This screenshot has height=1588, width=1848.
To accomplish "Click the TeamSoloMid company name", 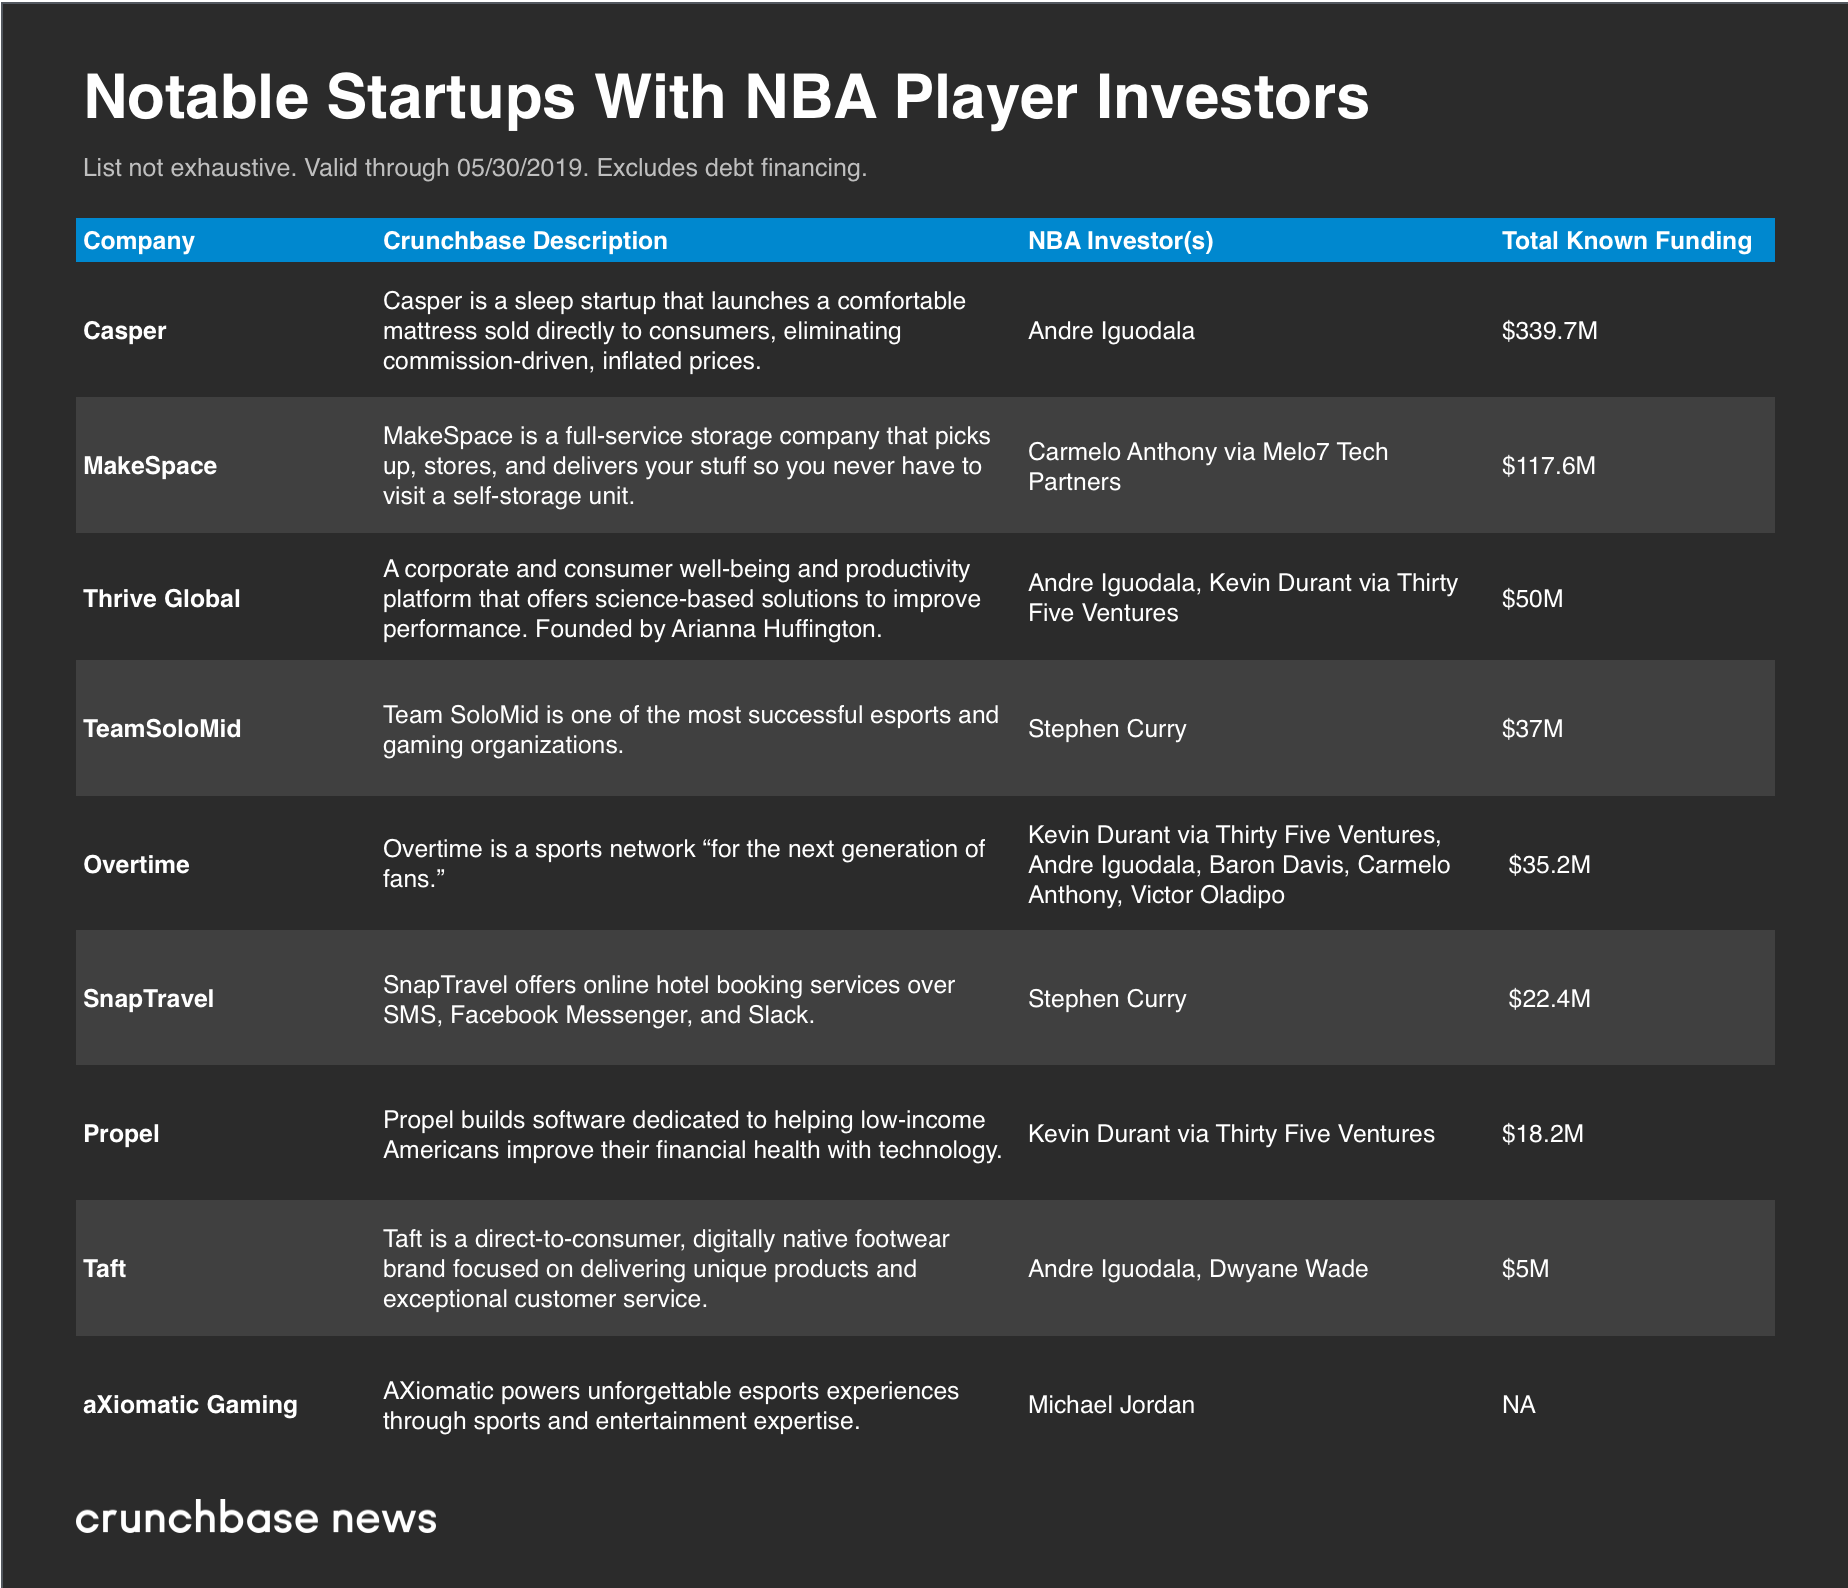I will tap(162, 729).
